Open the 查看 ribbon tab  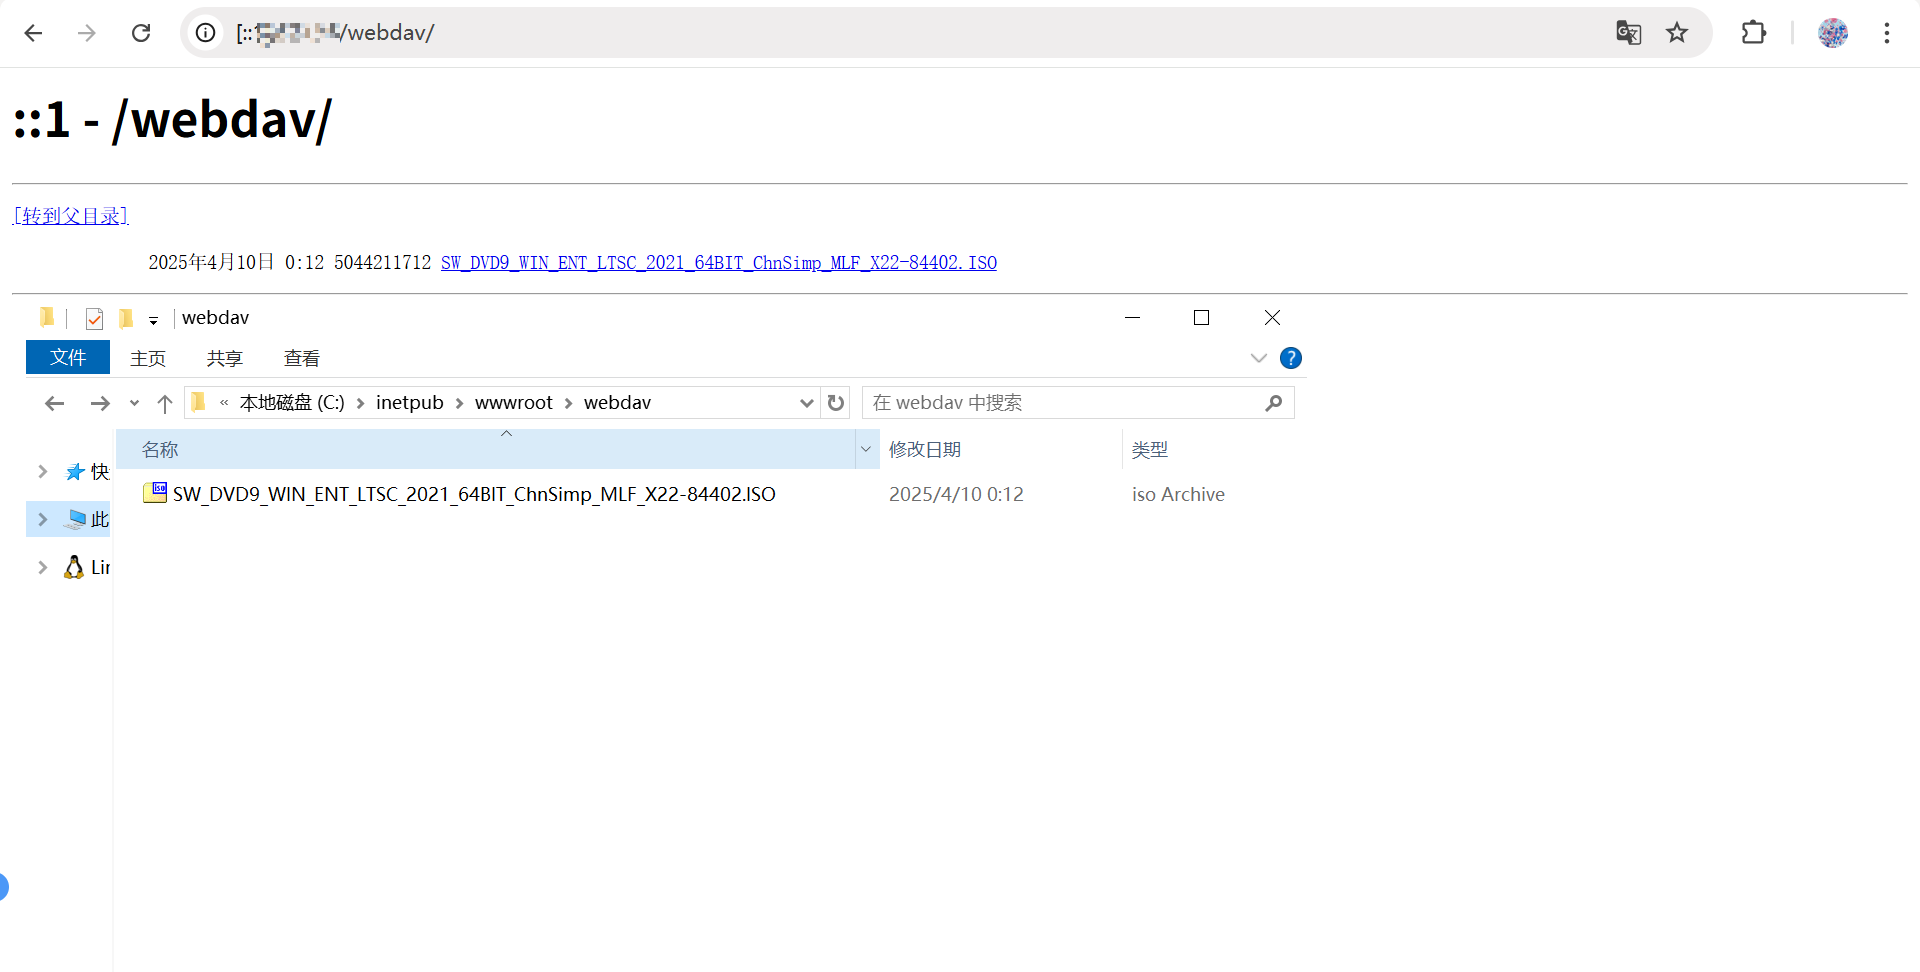click(302, 358)
